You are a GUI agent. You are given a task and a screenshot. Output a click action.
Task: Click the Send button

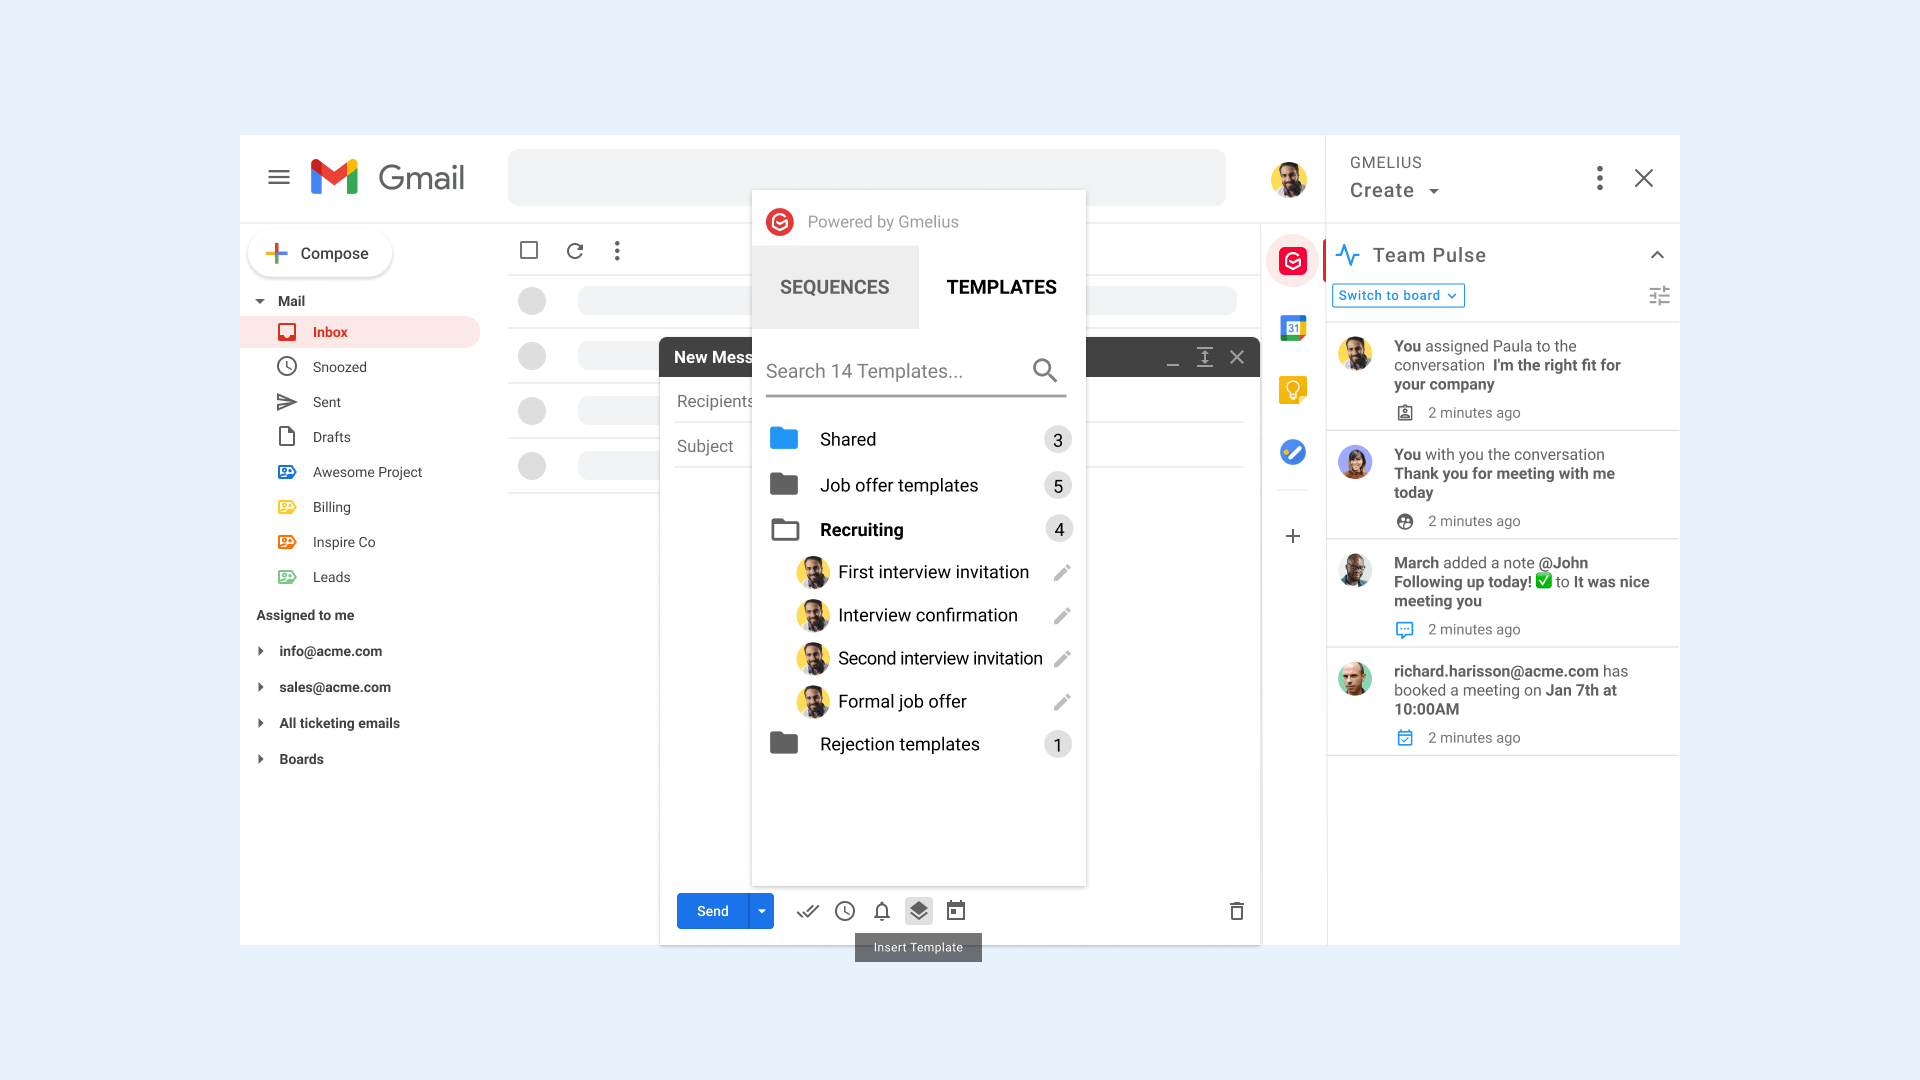[712, 911]
